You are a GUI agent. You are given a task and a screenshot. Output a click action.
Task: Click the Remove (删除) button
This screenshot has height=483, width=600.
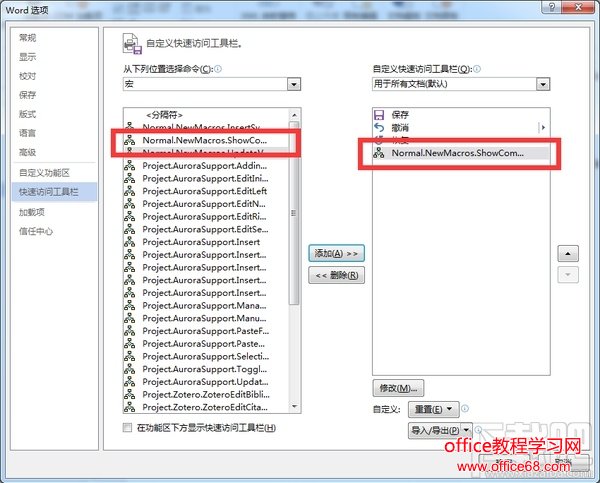(x=336, y=275)
